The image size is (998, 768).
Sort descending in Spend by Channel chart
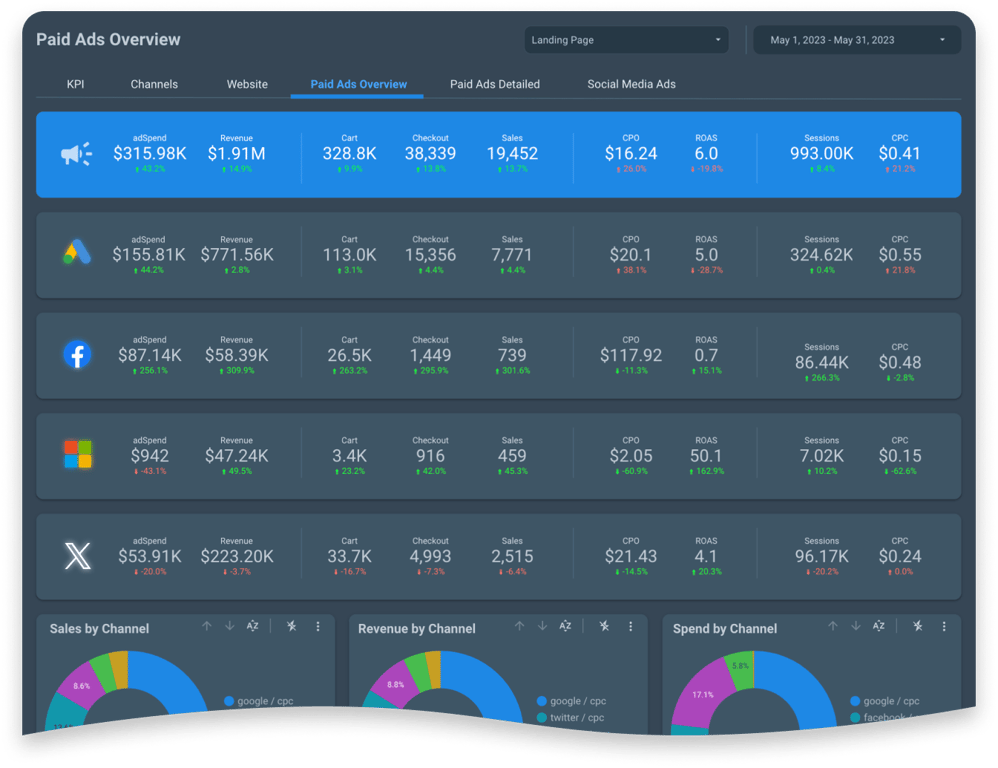click(855, 626)
